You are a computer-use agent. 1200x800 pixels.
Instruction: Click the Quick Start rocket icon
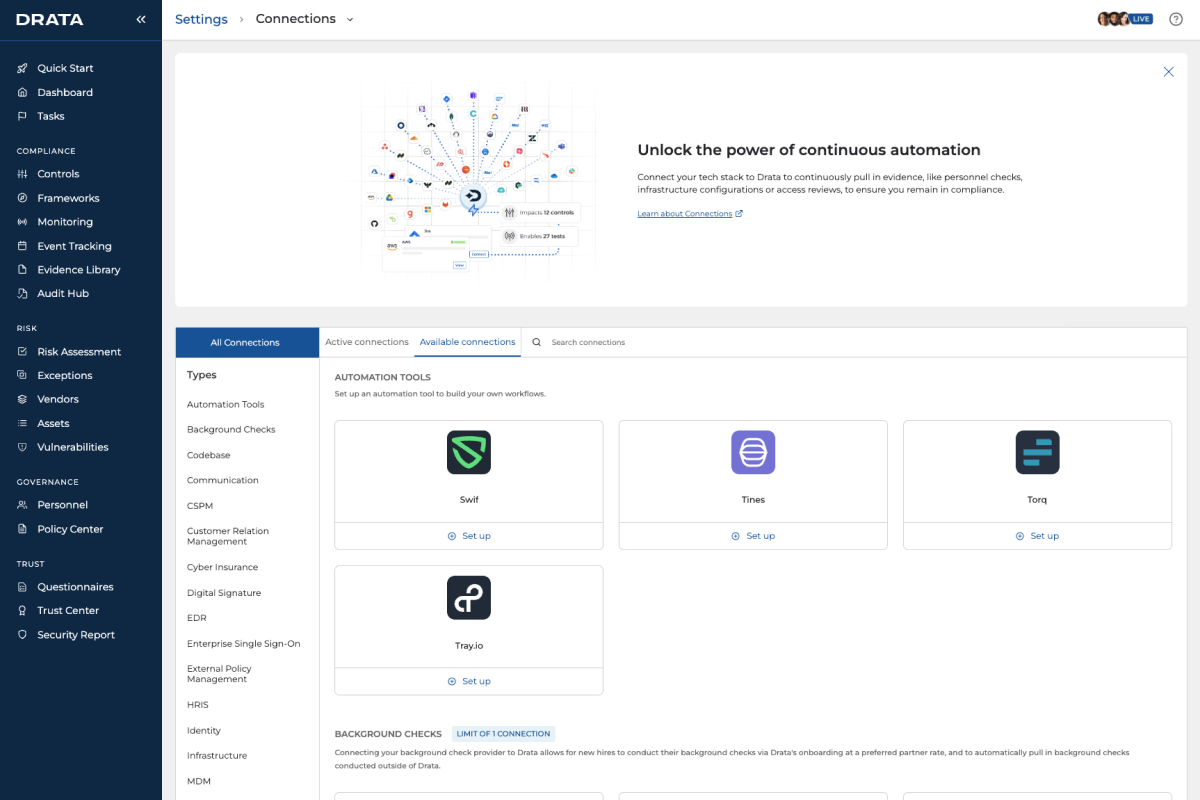click(x=22, y=68)
